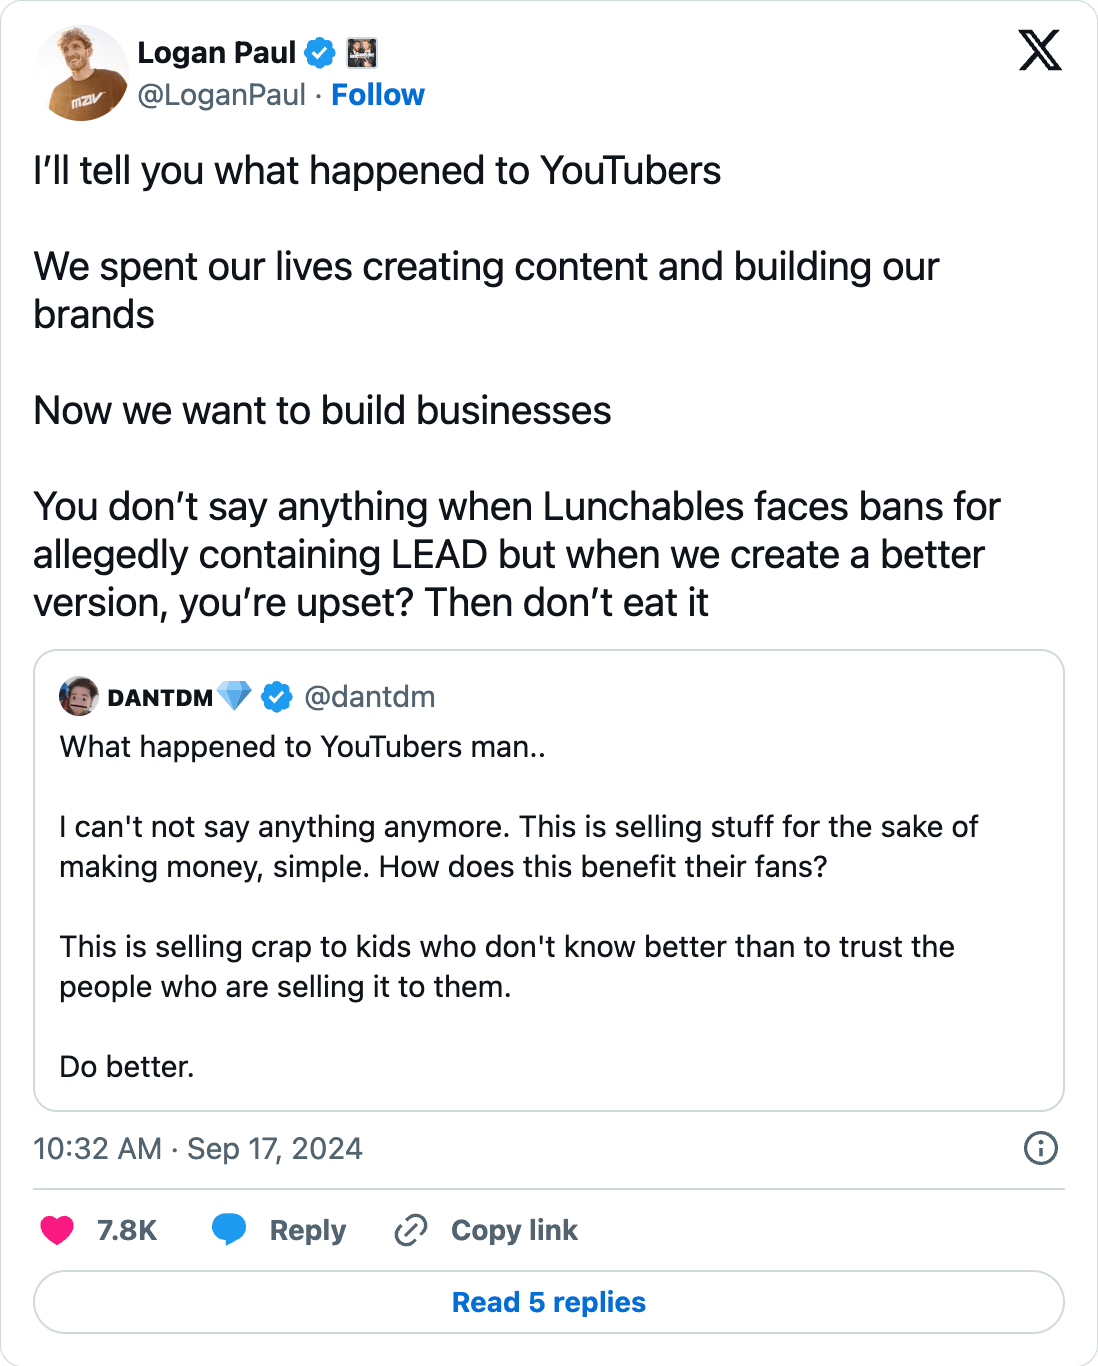Click the Logan Paul display name
The width and height of the screenshot is (1098, 1366).
click(216, 53)
